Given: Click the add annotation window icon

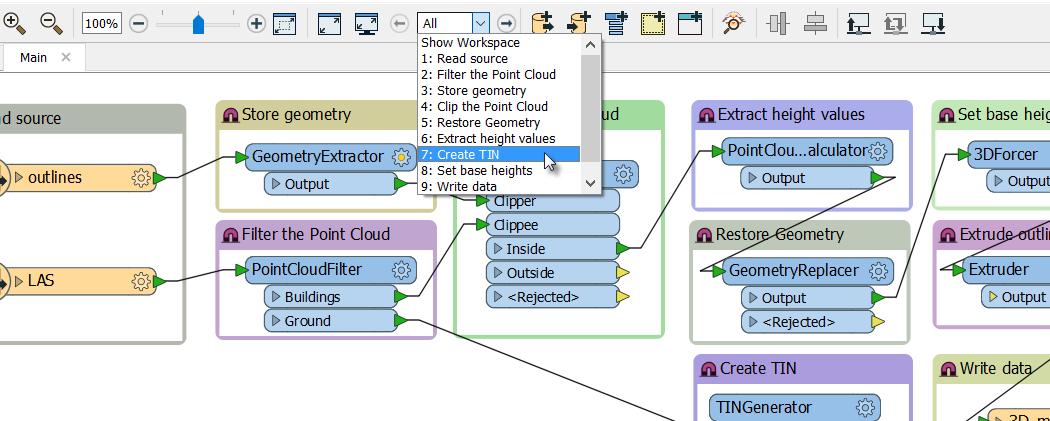Looking at the screenshot, I should click(x=689, y=23).
